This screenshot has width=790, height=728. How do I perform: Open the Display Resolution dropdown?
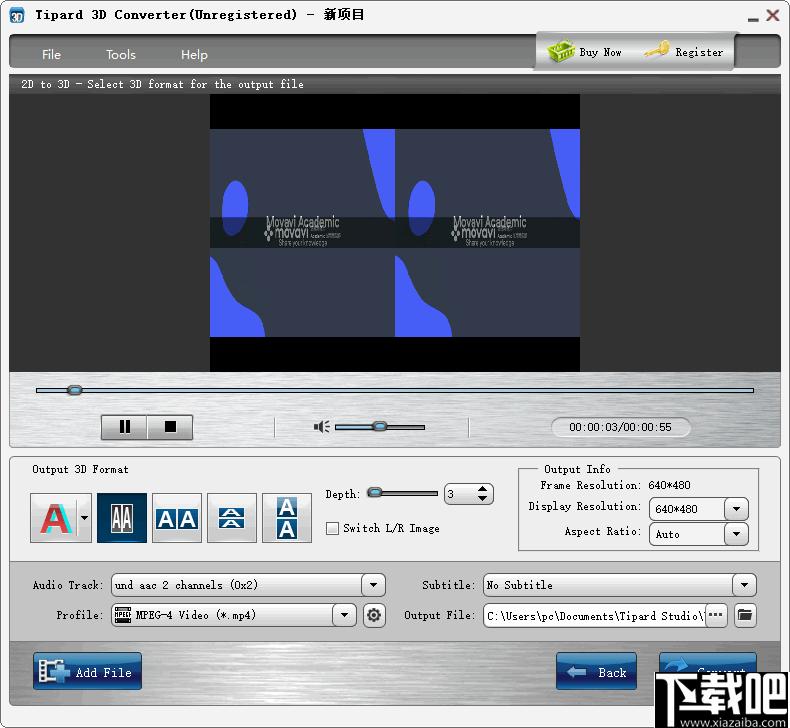[736, 509]
